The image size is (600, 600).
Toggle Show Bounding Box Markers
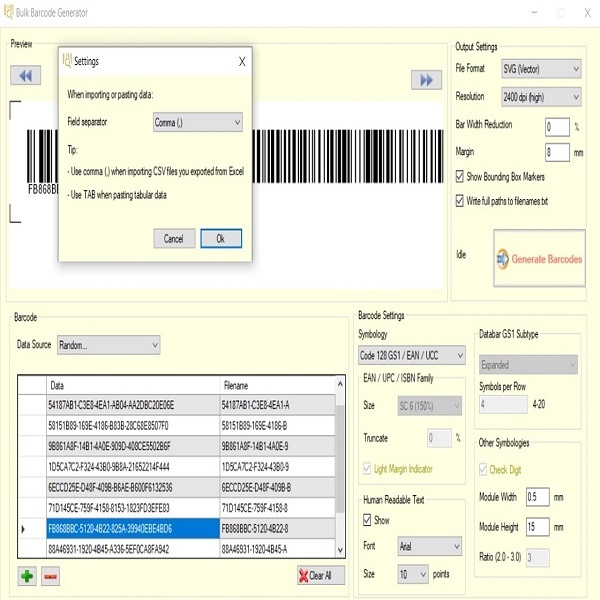(460, 176)
